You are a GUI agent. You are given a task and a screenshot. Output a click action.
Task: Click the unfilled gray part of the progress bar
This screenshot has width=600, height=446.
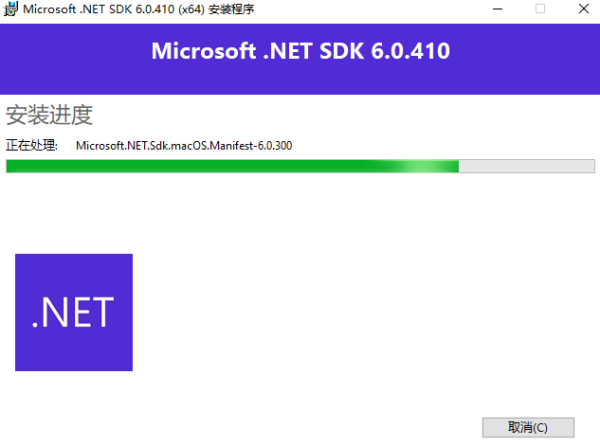click(527, 166)
